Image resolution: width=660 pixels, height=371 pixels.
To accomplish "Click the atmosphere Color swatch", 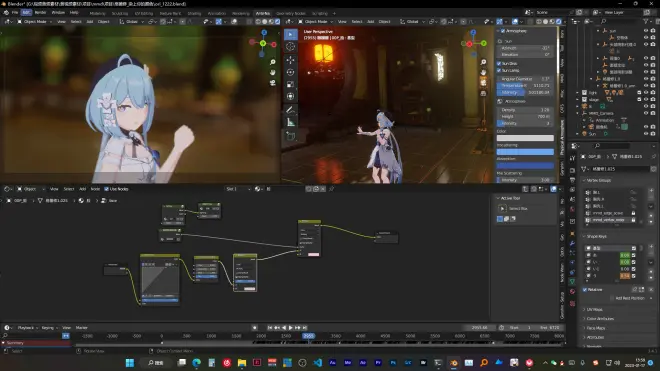I will 525,138.
